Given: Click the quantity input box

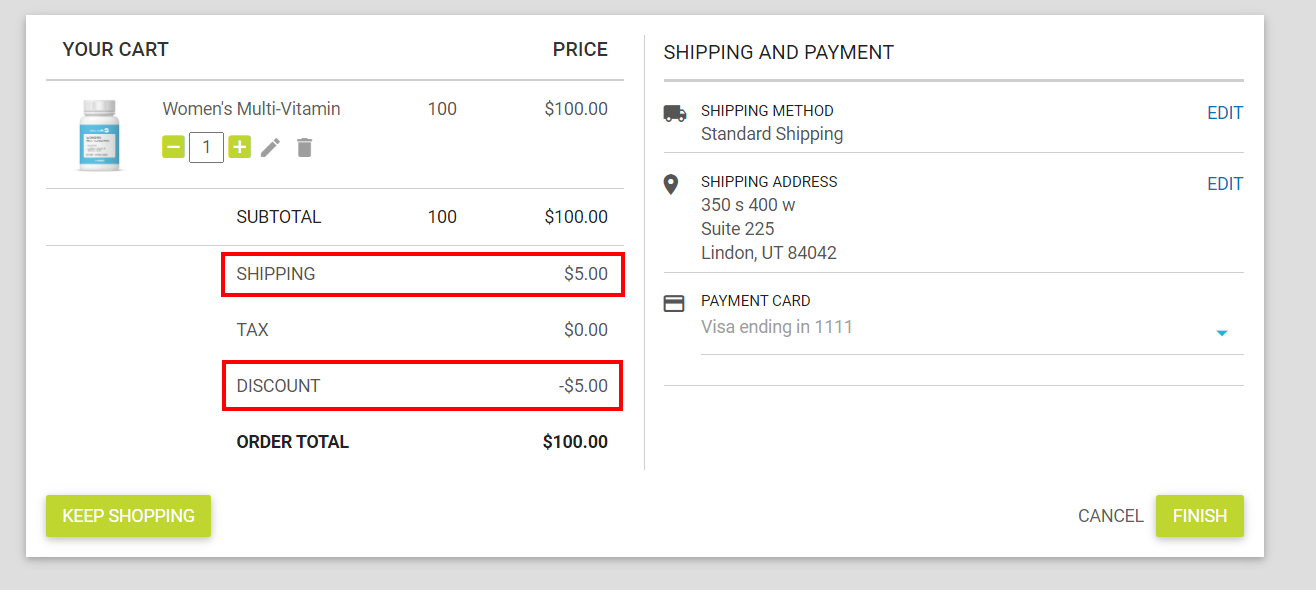Looking at the screenshot, I should pyautogui.click(x=206, y=148).
